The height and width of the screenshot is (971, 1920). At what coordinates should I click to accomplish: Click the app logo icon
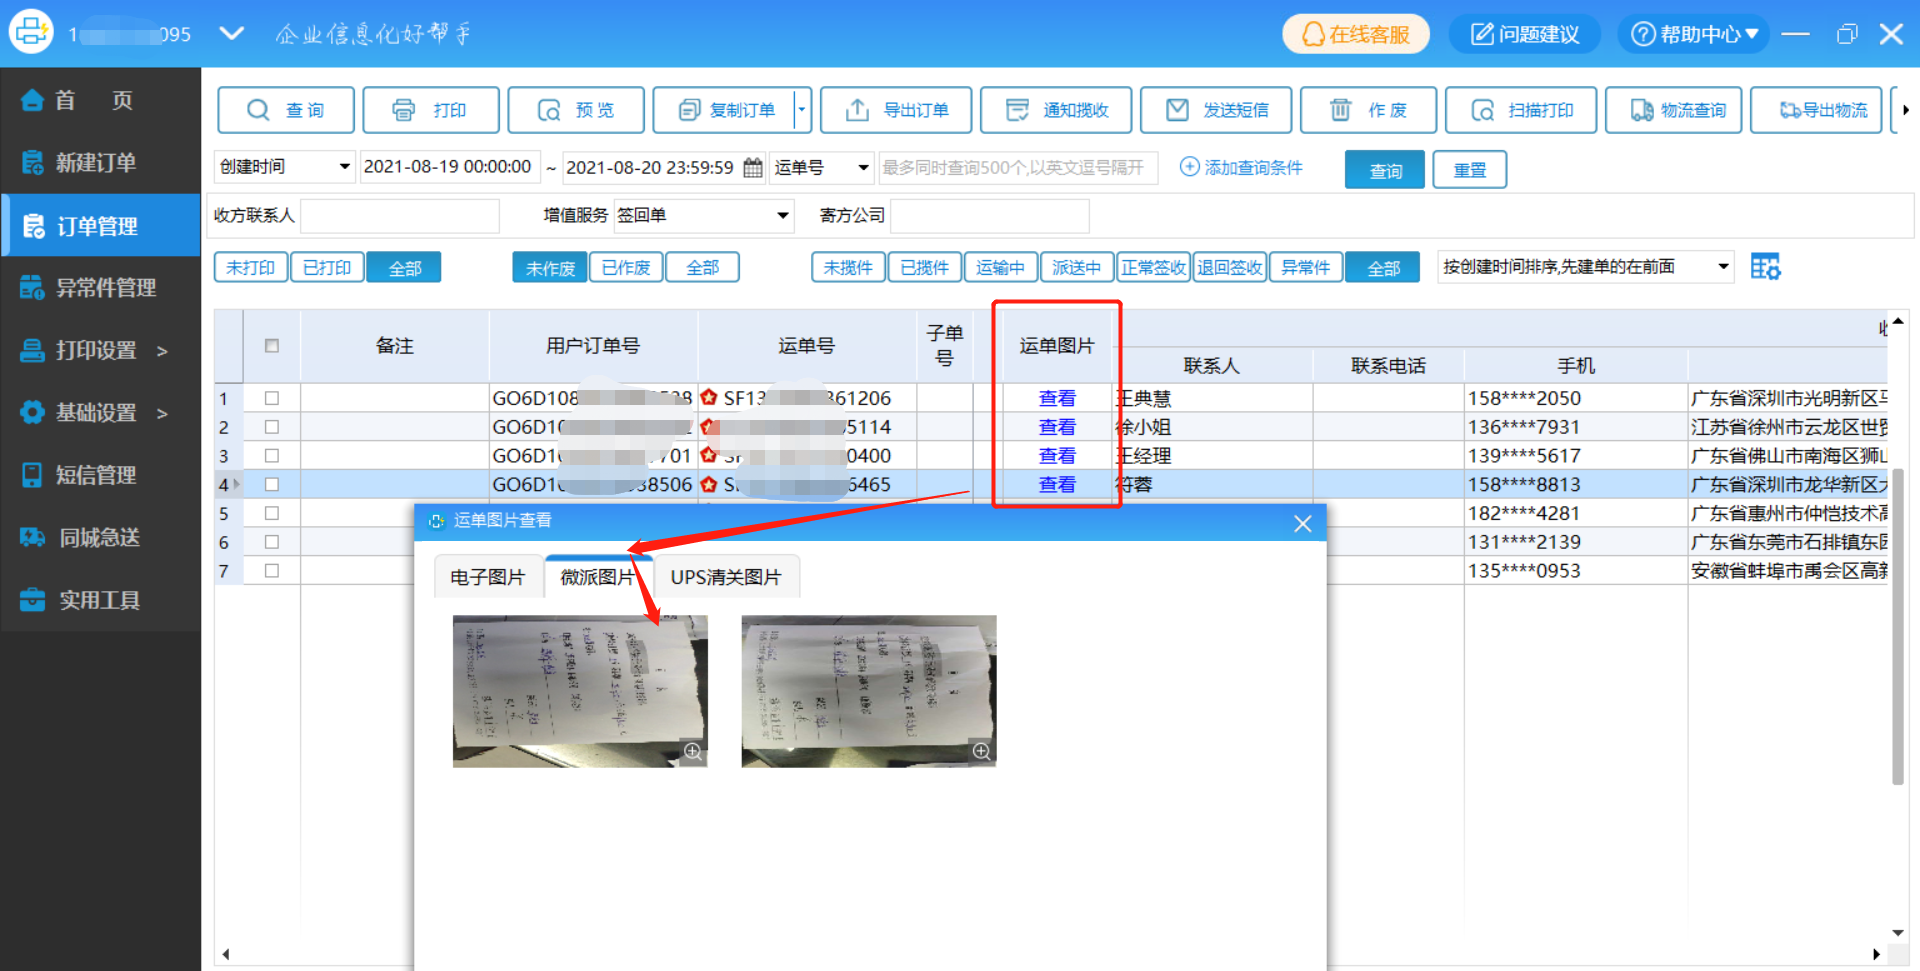[x=31, y=32]
